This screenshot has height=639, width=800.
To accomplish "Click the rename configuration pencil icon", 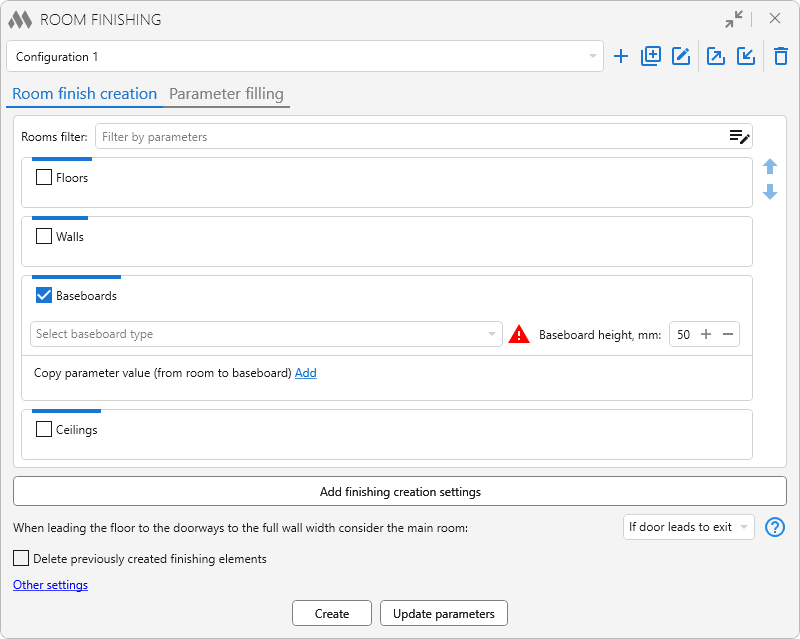I will [681, 56].
